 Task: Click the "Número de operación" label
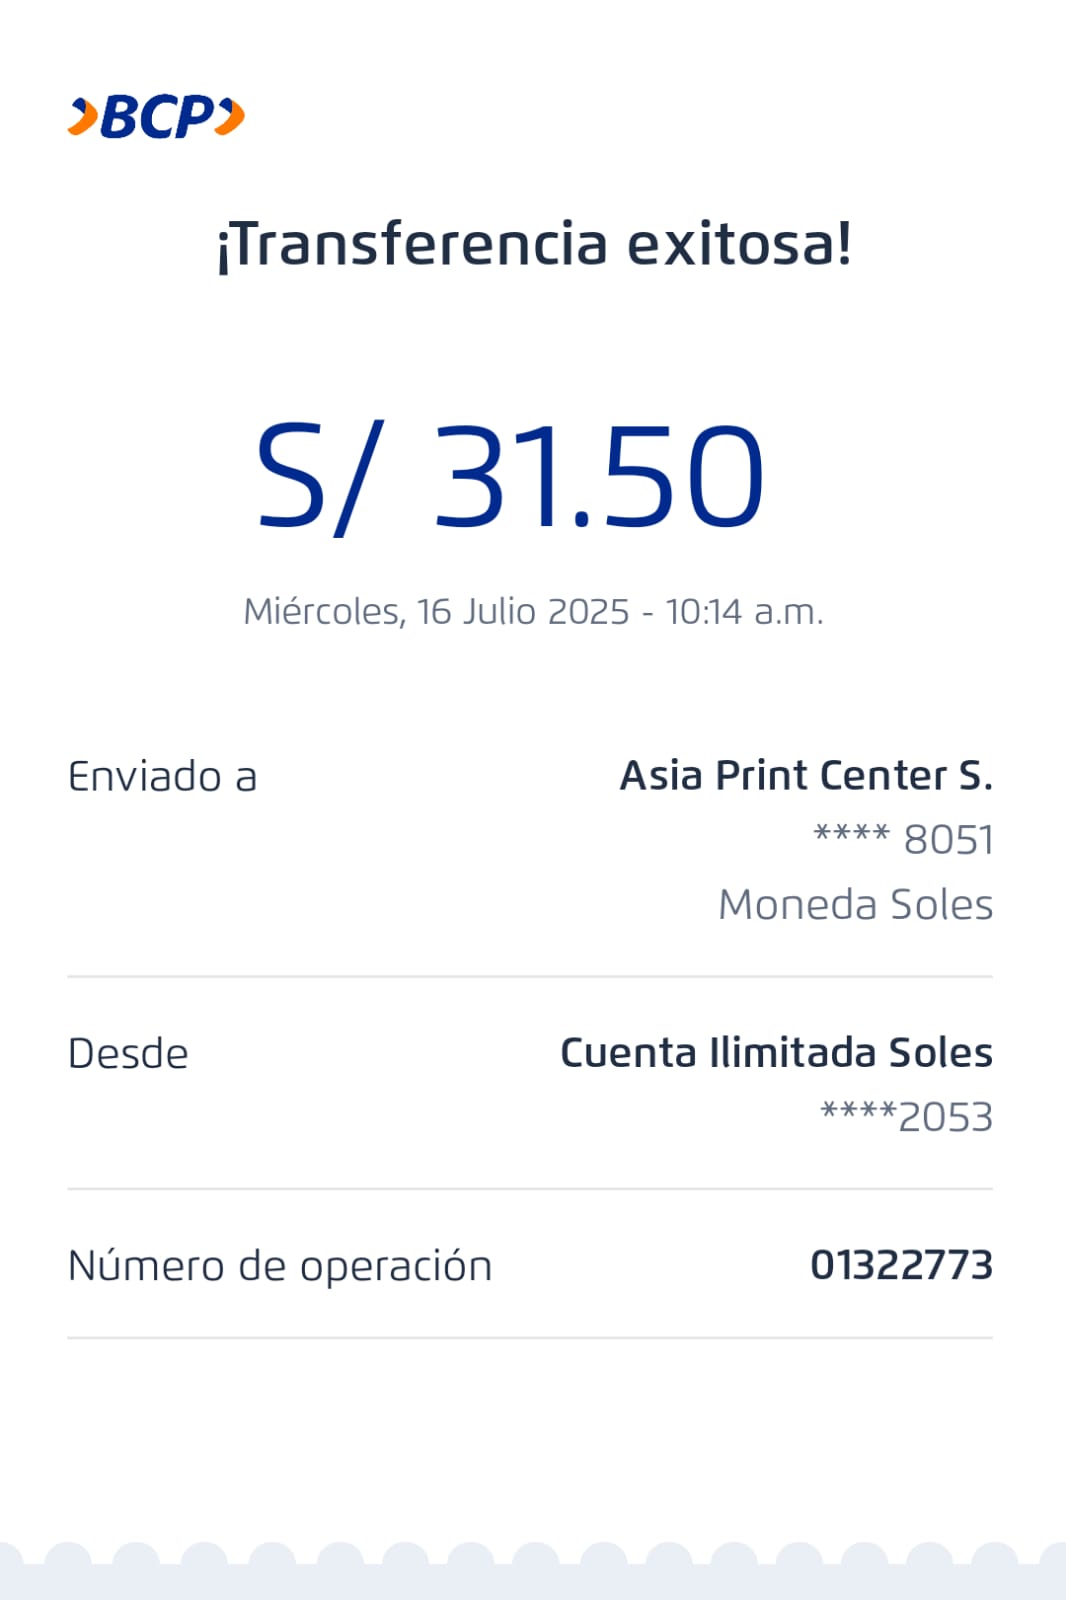(x=280, y=1266)
